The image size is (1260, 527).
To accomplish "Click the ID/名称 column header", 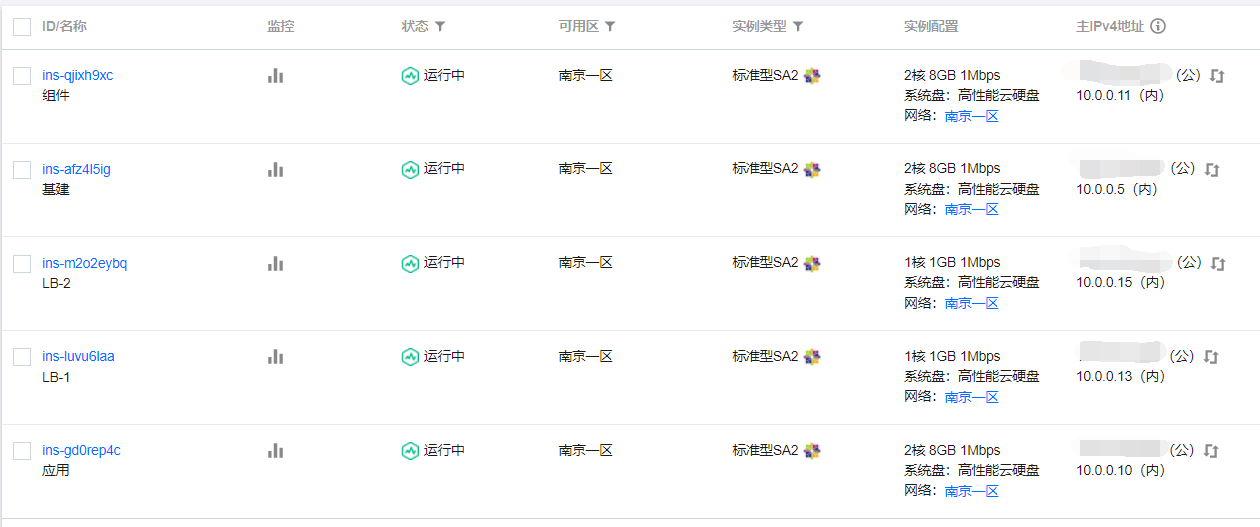I will click(x=64, y=27).
